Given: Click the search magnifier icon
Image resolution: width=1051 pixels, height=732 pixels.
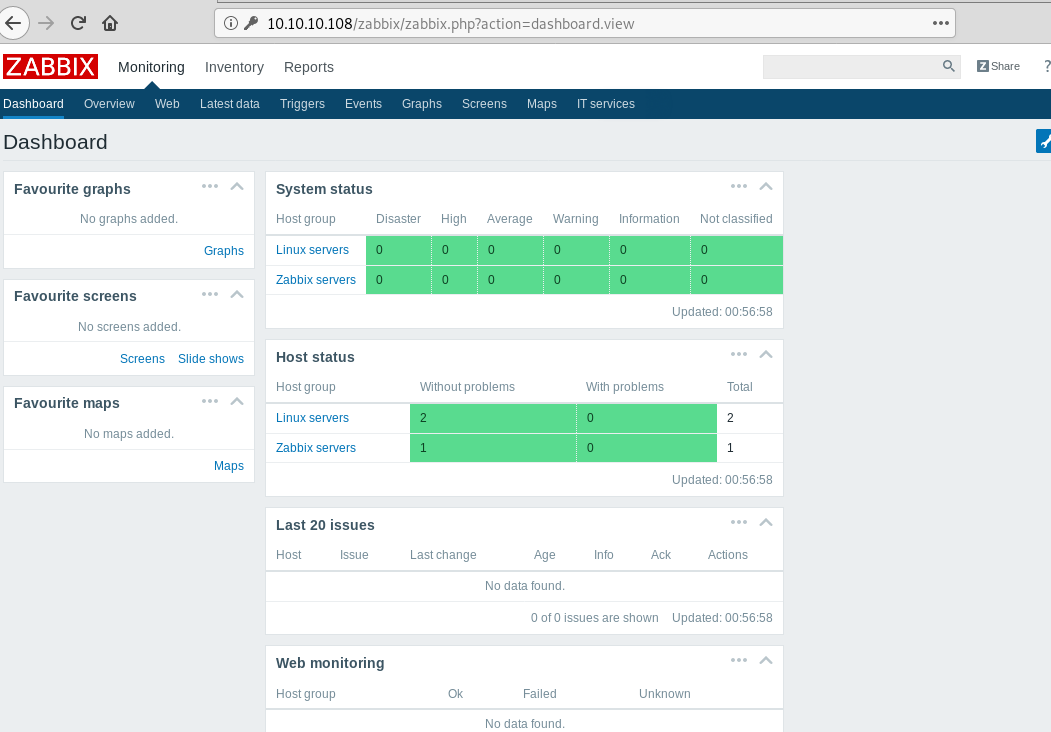Looking at the screenshot, I should [948, 66].
